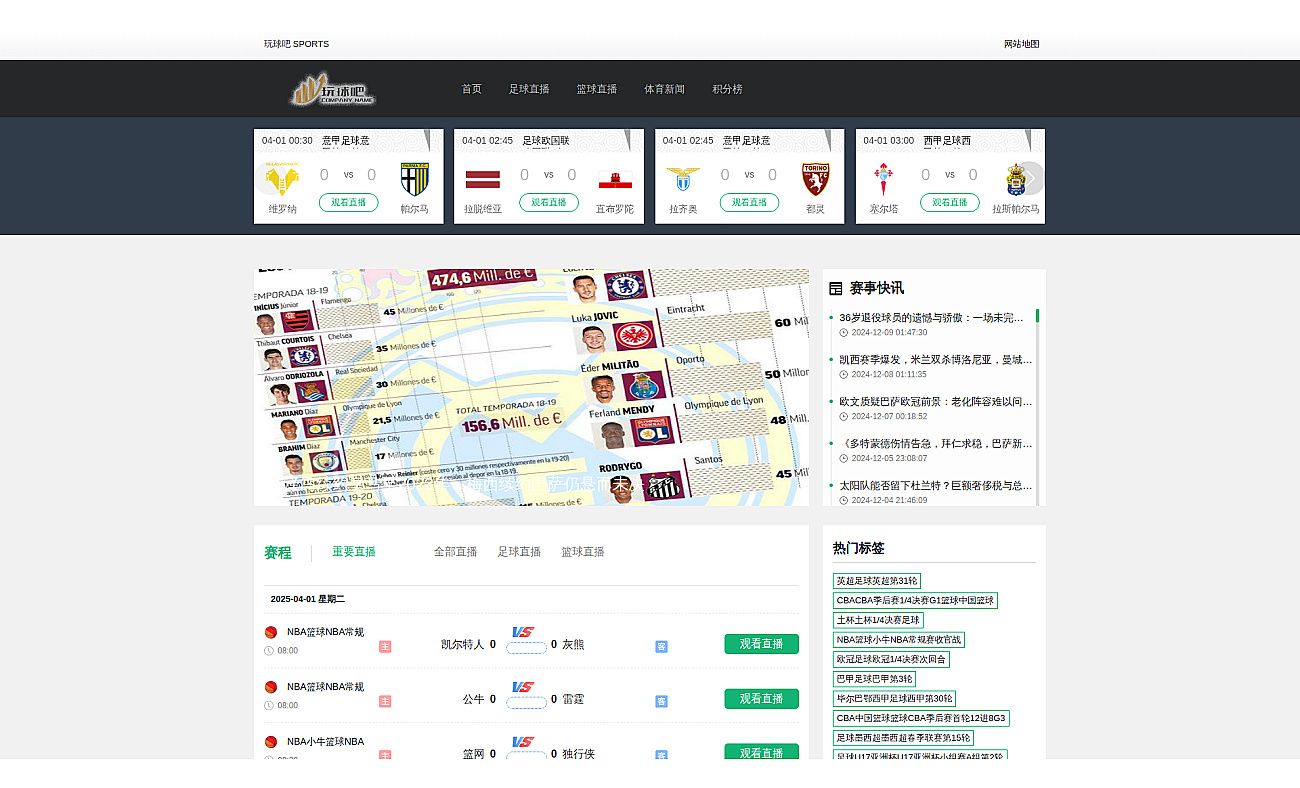The width and height of the screenshot is (1300, 788).
Task: Click the 直布罗陀 flag icon
Action: (x=615, y=179)
